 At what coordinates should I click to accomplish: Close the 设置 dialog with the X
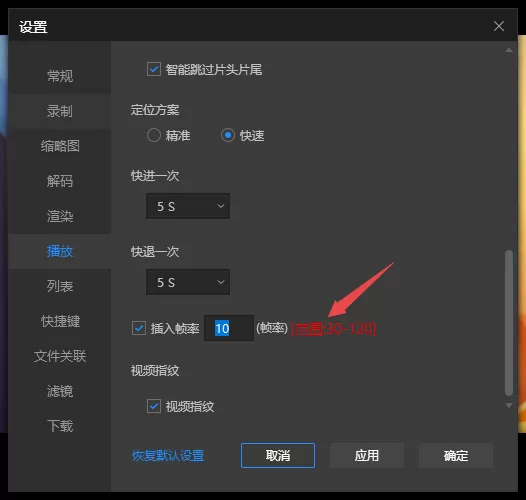pyautogui.click(x=499, y=26)
